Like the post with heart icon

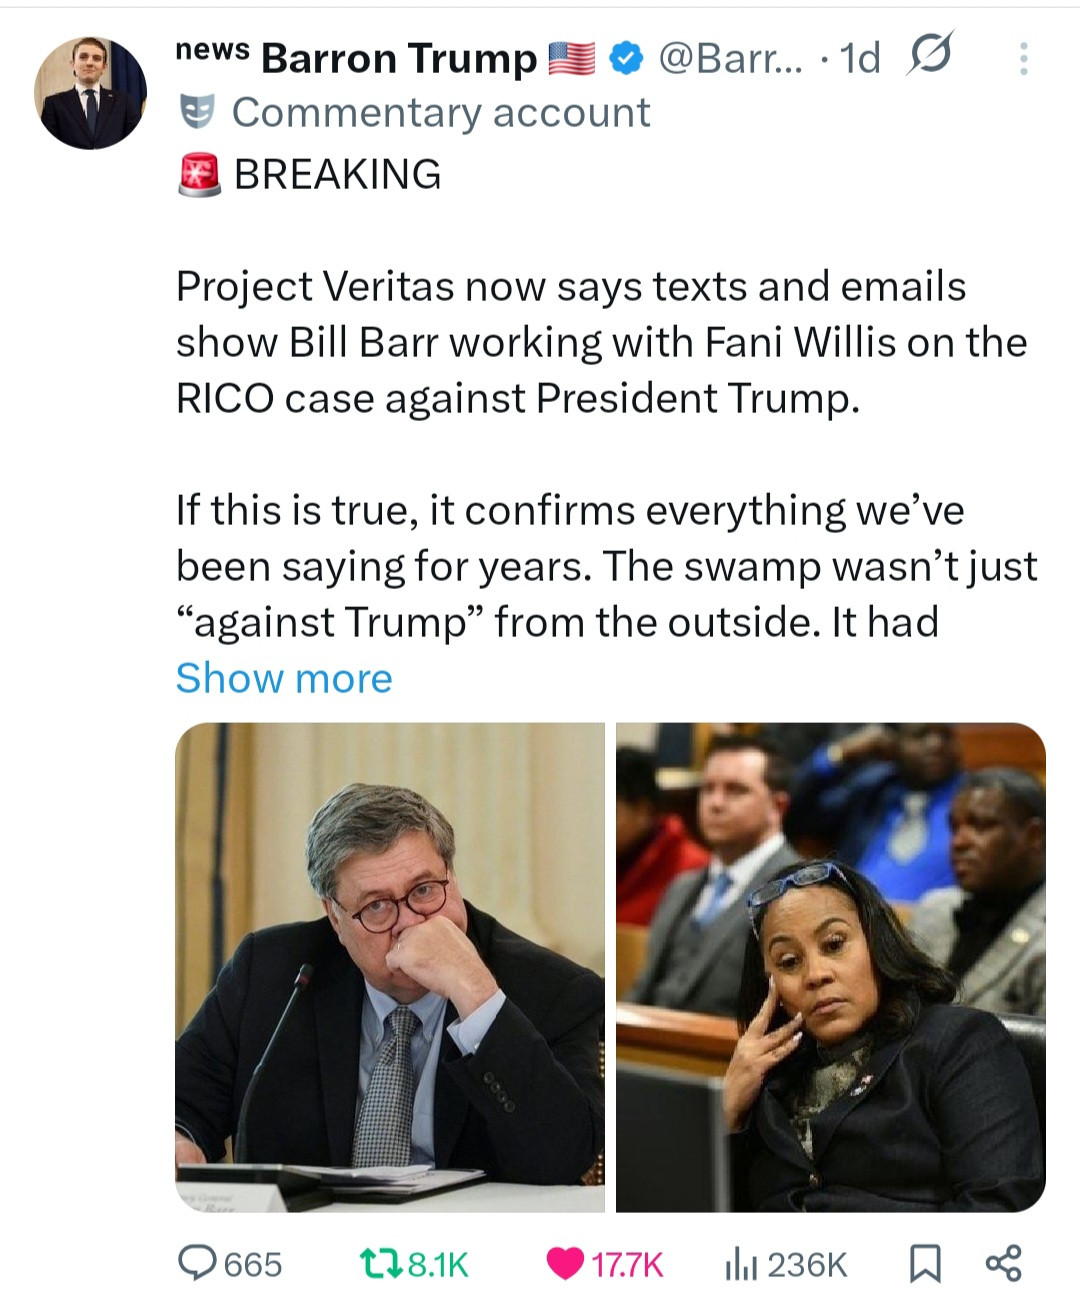click(x=565, y=1264)
